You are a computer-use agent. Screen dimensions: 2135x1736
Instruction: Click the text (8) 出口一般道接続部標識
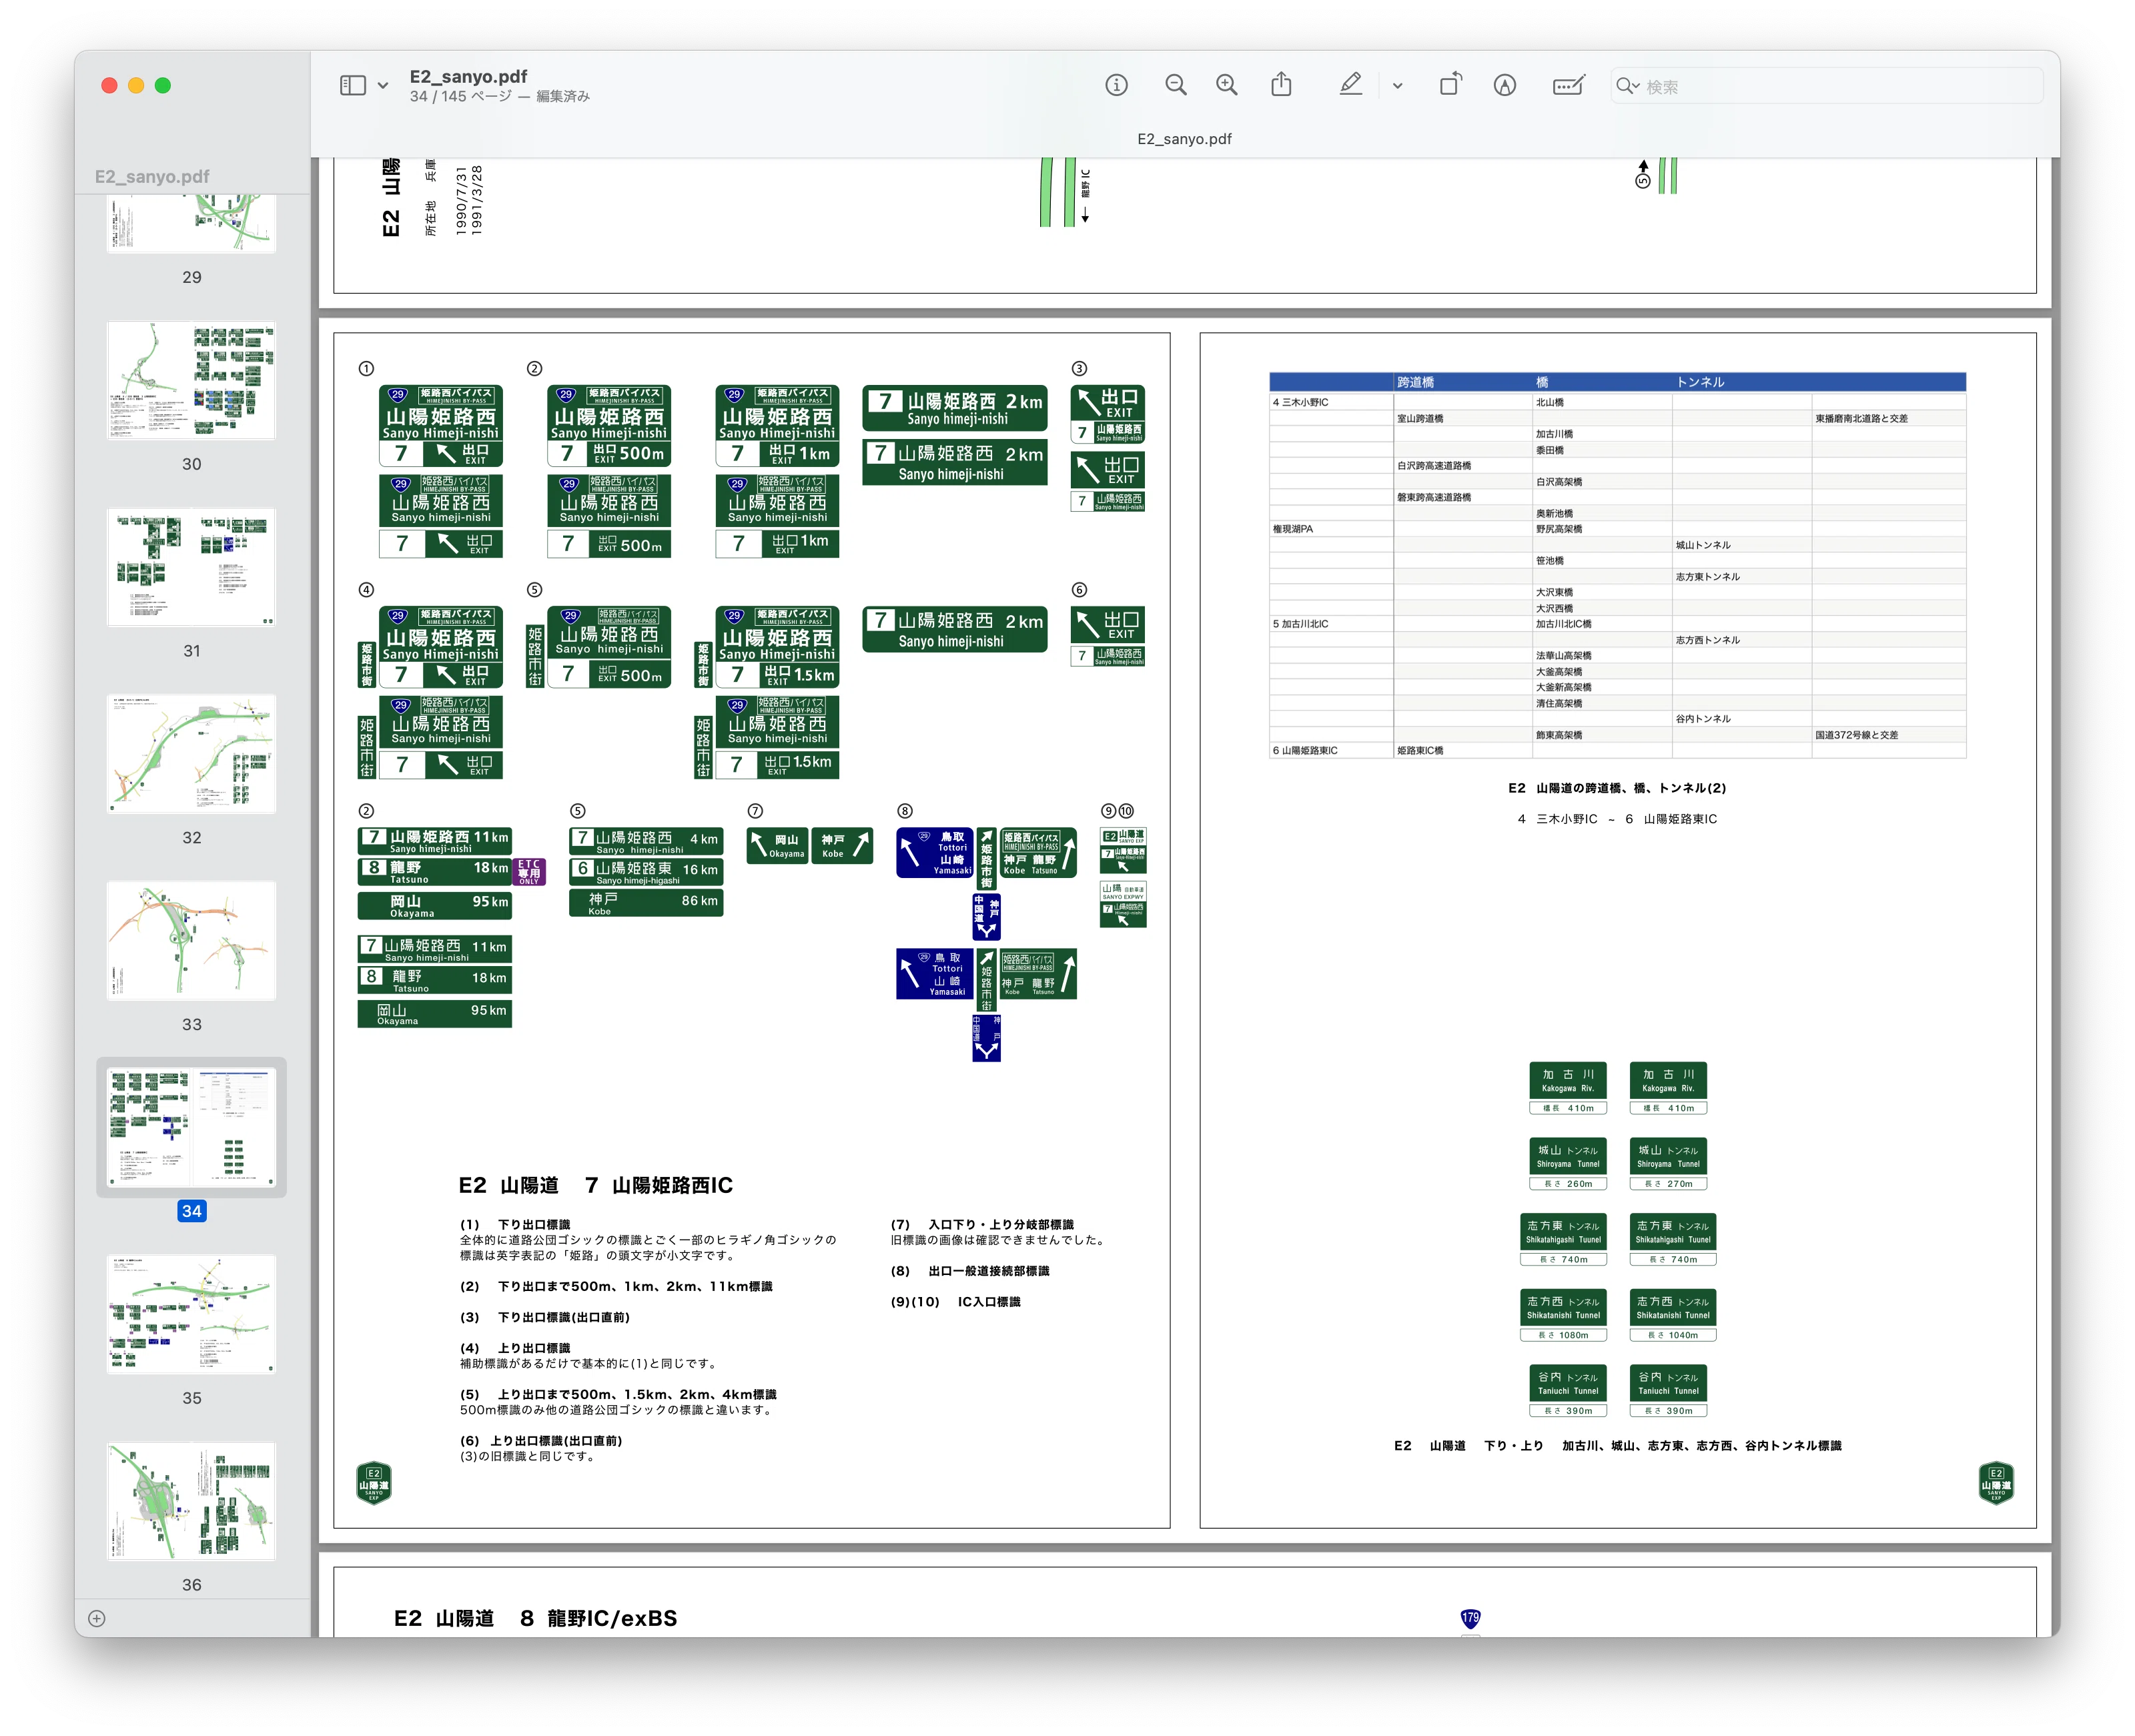pyautogui.click(x=970, y=1271)
